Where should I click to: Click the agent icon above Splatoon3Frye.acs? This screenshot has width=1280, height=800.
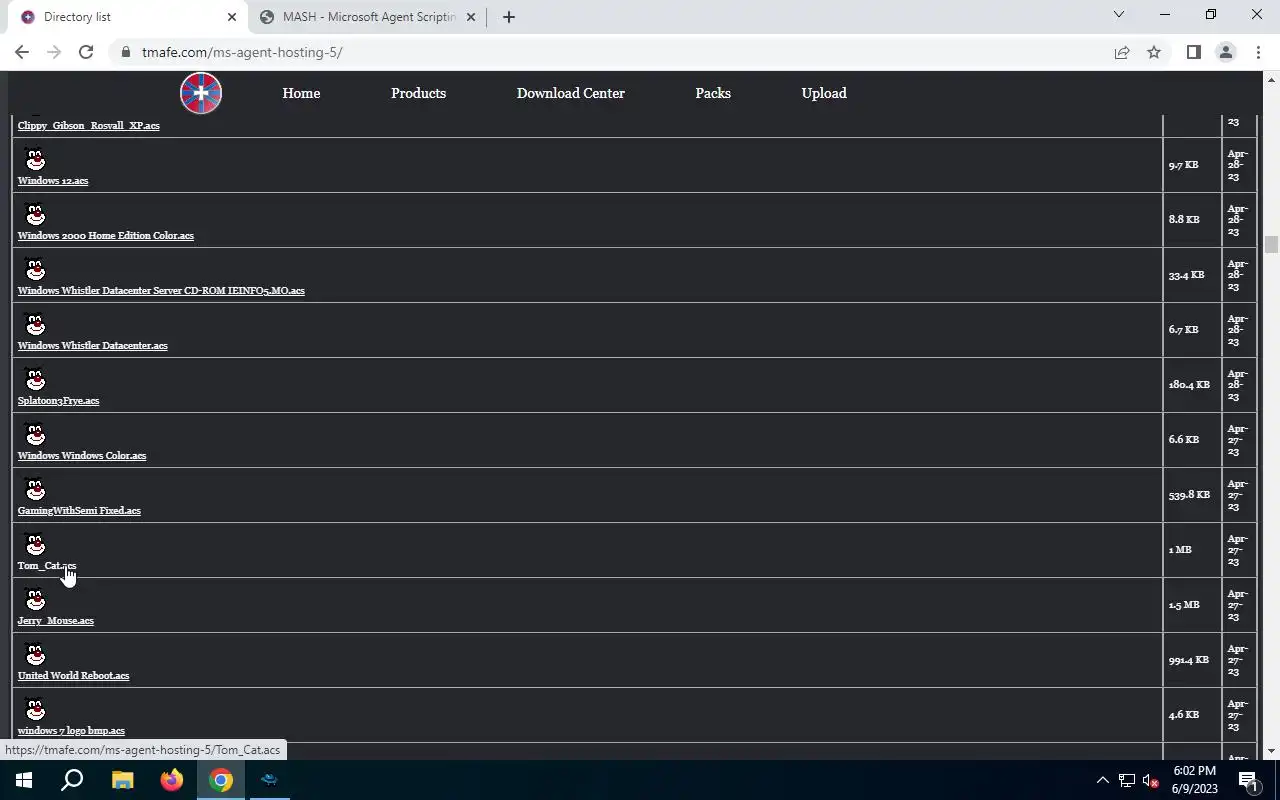pyautogui.click(x=35, y=380)
